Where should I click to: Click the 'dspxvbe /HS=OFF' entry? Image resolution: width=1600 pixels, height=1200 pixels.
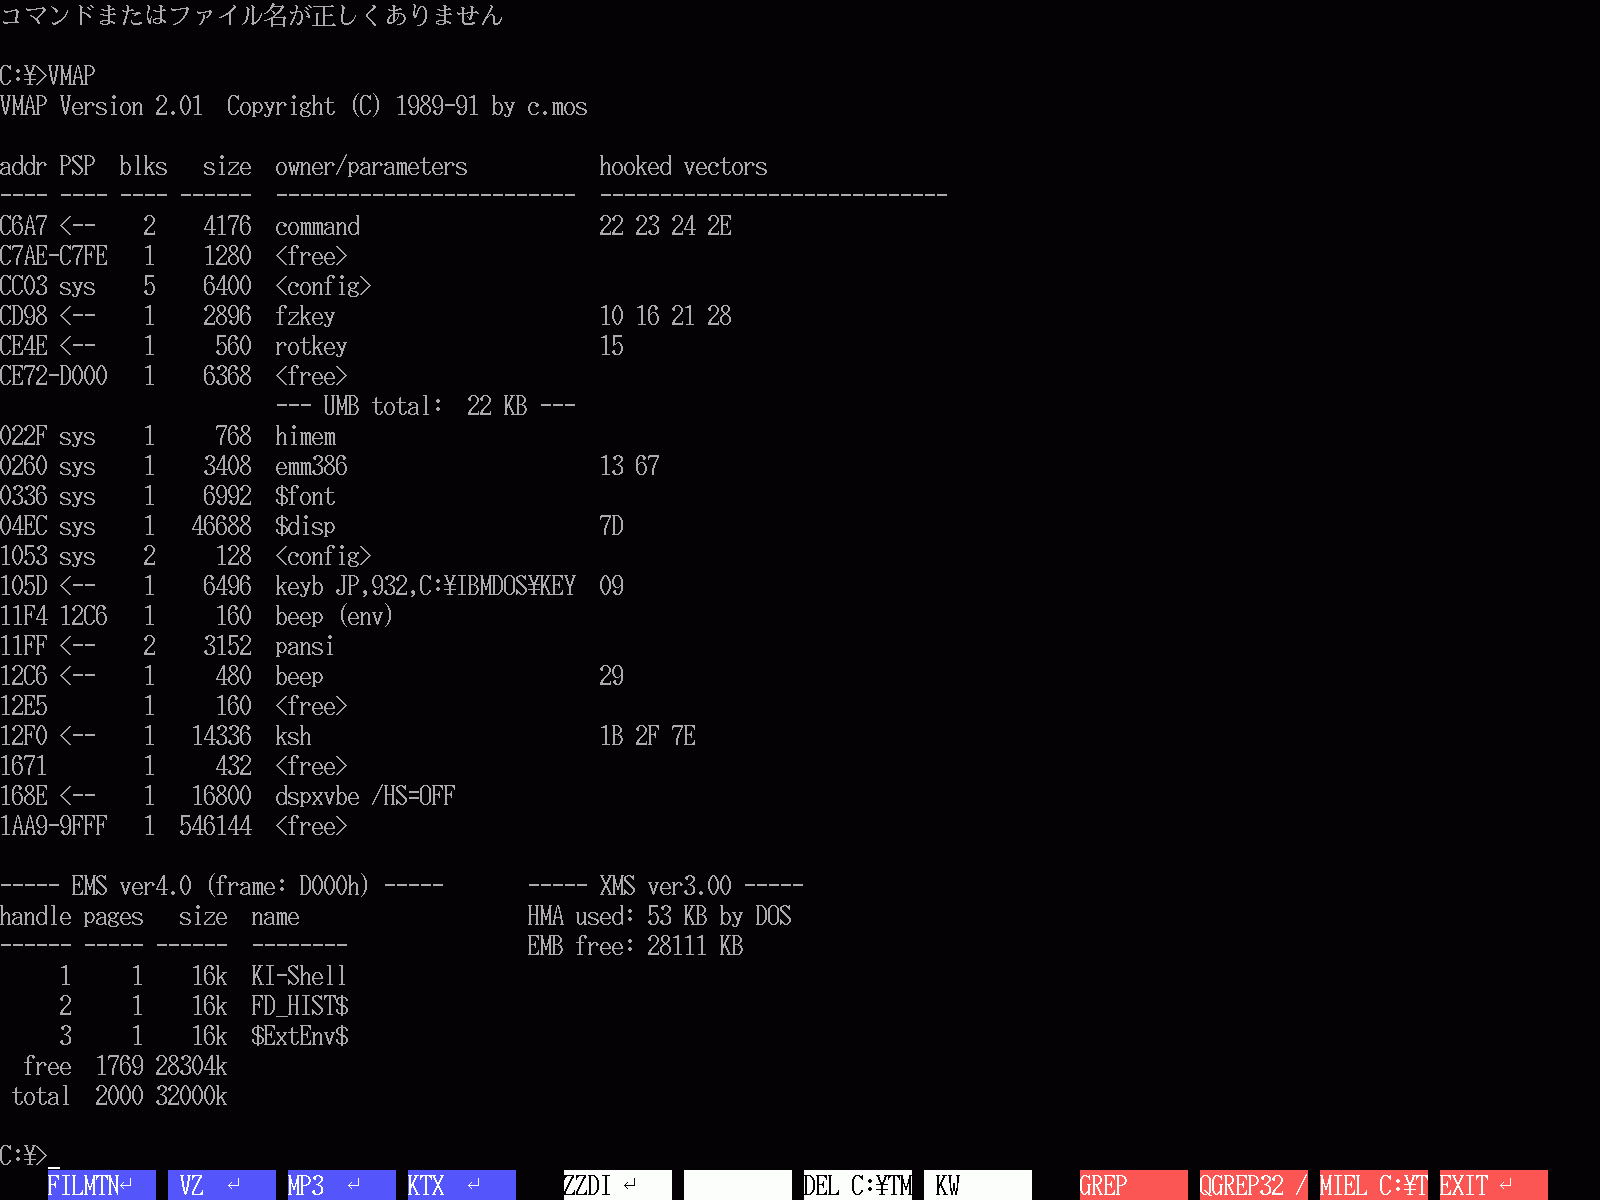[364, 797]
